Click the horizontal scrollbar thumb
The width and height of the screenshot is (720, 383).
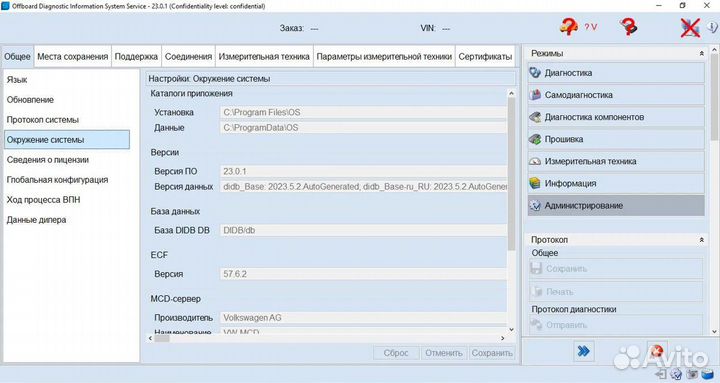162,338
